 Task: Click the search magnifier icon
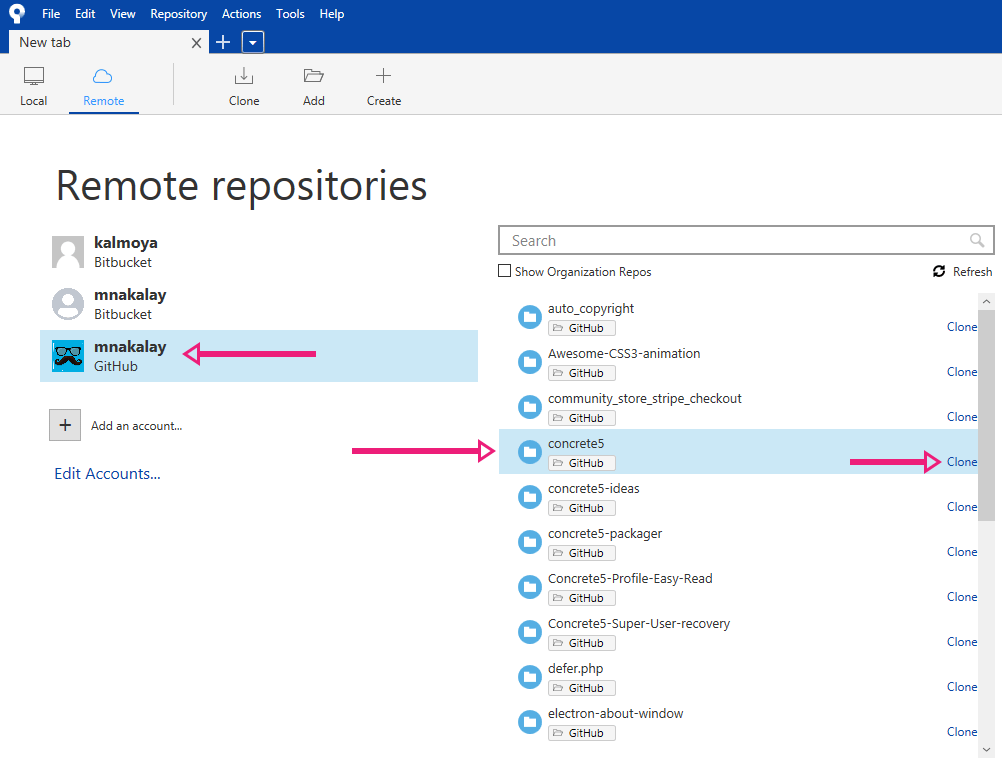(x=976, y=240)
